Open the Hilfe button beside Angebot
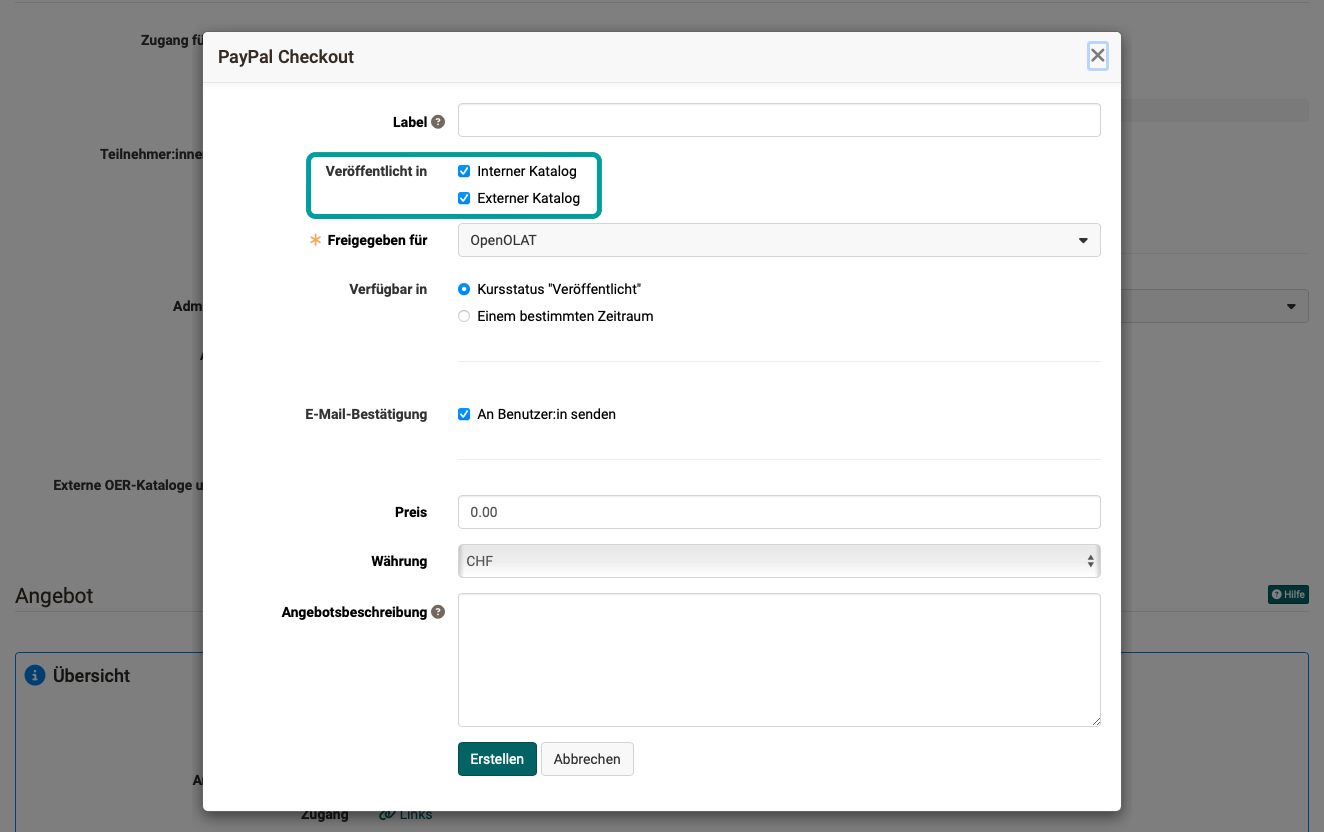 pyautogui.click(x=1288, y=595)
